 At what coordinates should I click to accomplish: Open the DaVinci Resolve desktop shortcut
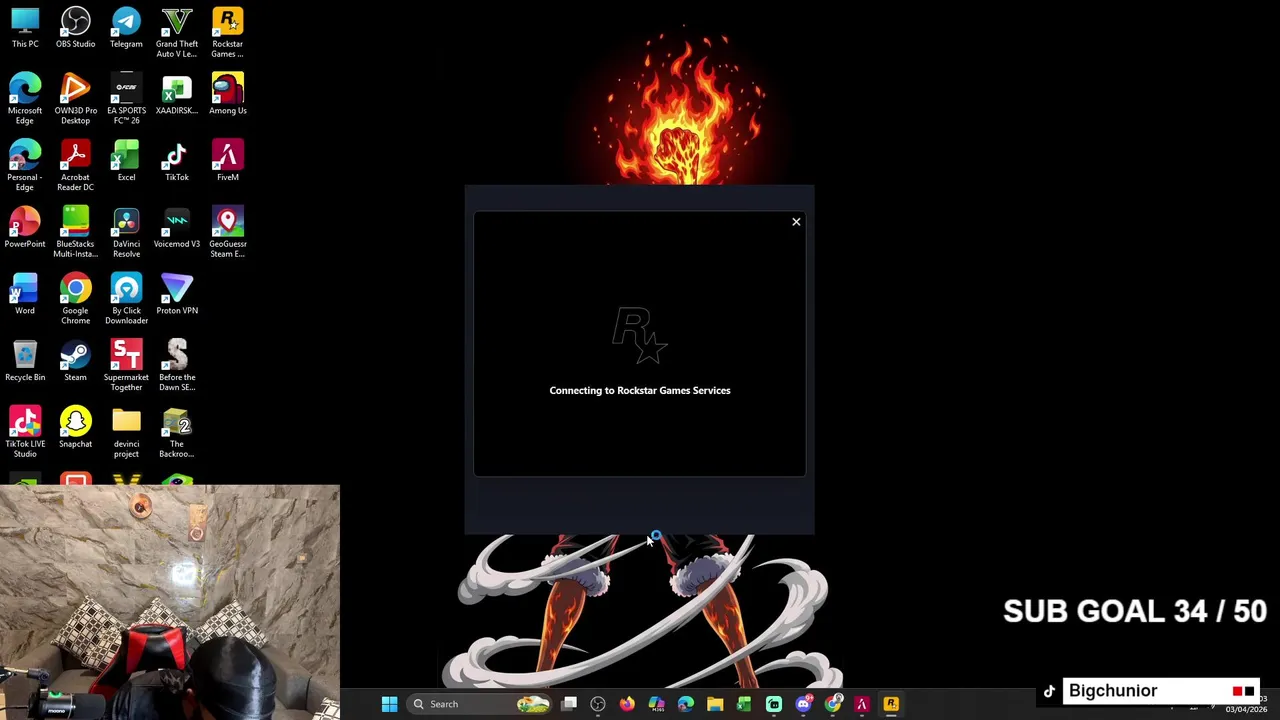point(126,232)
